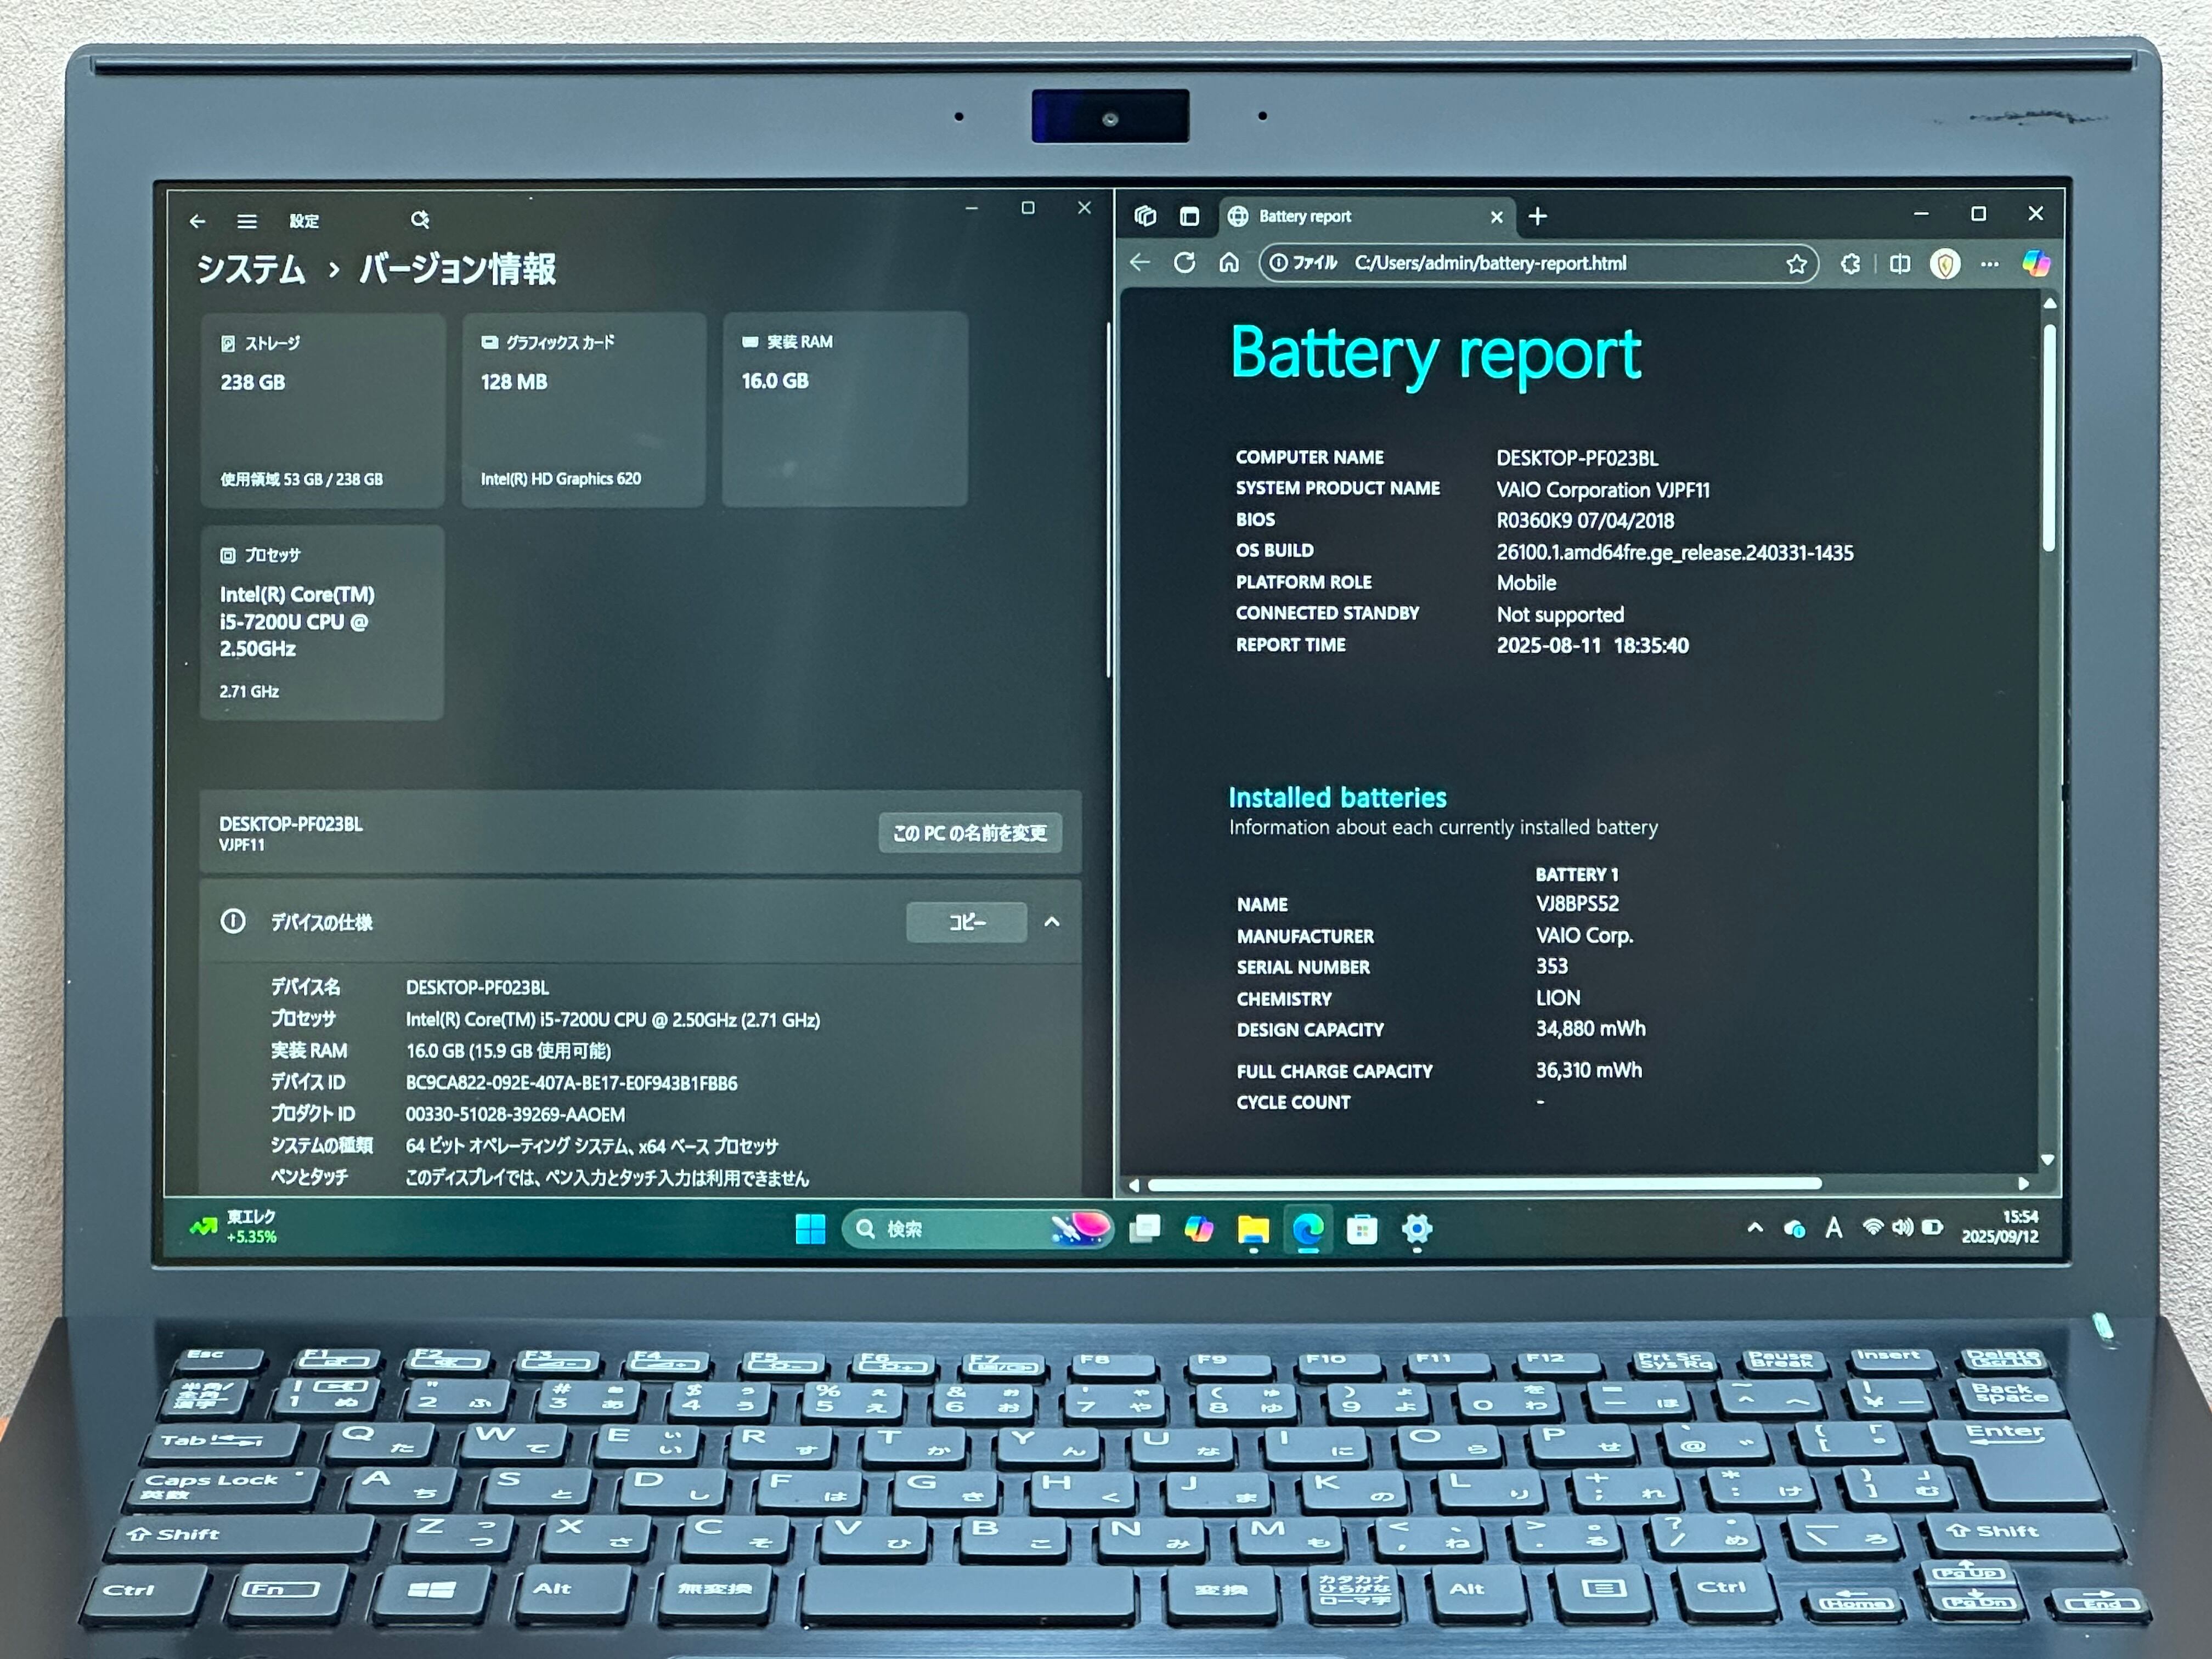Open Settings hamburger navigation menu

pyautogui.click(x=247, y=221)
